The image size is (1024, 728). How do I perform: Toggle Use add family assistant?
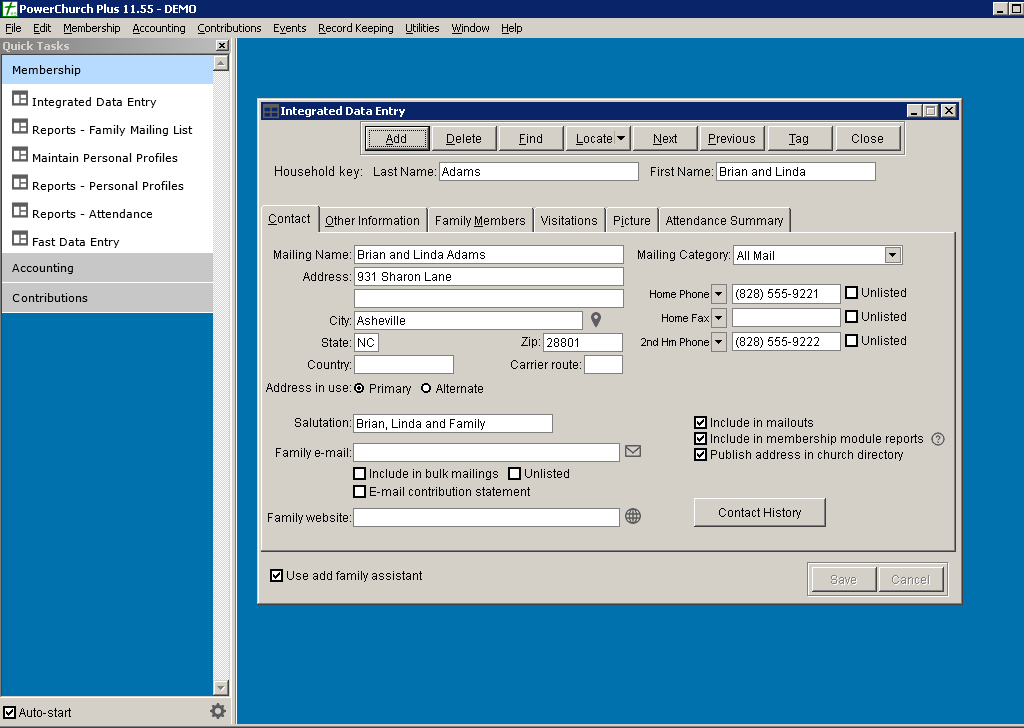click(276, 575)
